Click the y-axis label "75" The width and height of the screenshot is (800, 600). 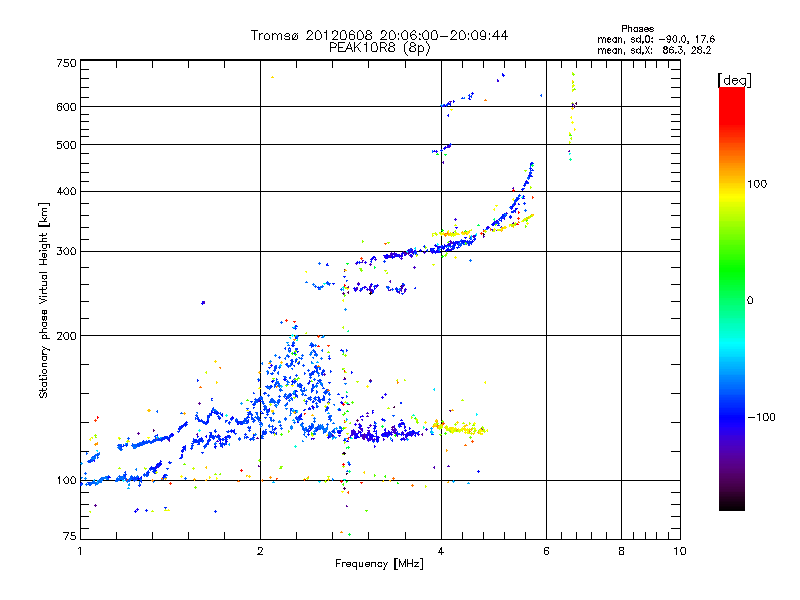click(70, 536)
